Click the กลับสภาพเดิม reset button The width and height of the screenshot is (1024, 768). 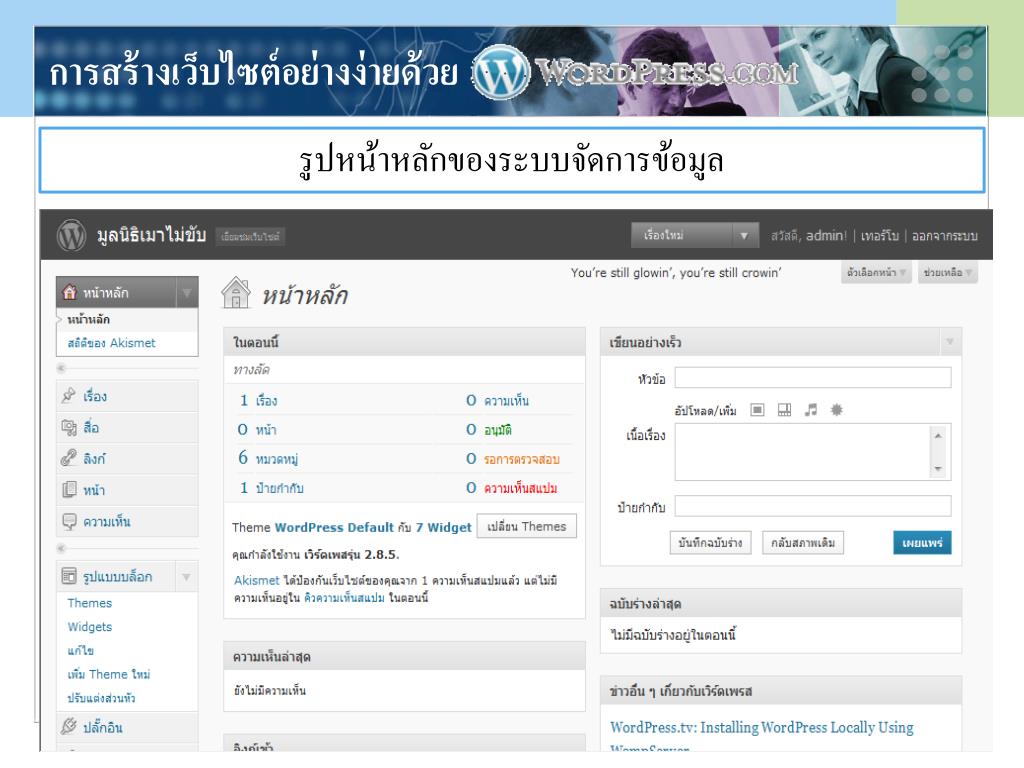tap(803, 542)
